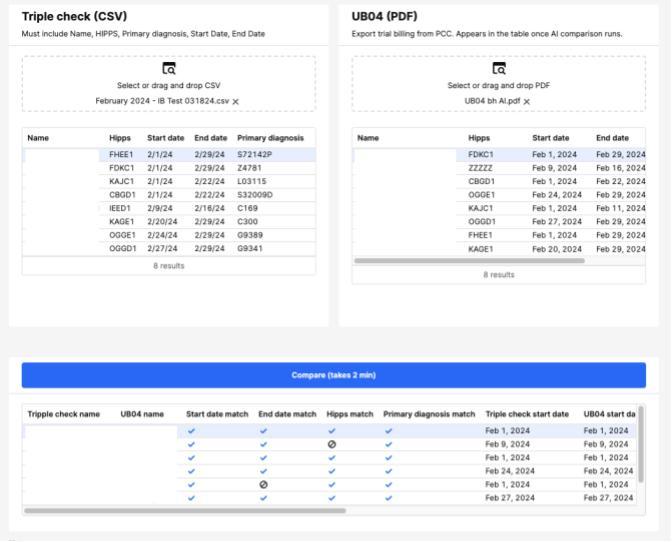Click the Primary diagnosis match column header
Screen dimensions: 672x542
(x=429, y=414)
